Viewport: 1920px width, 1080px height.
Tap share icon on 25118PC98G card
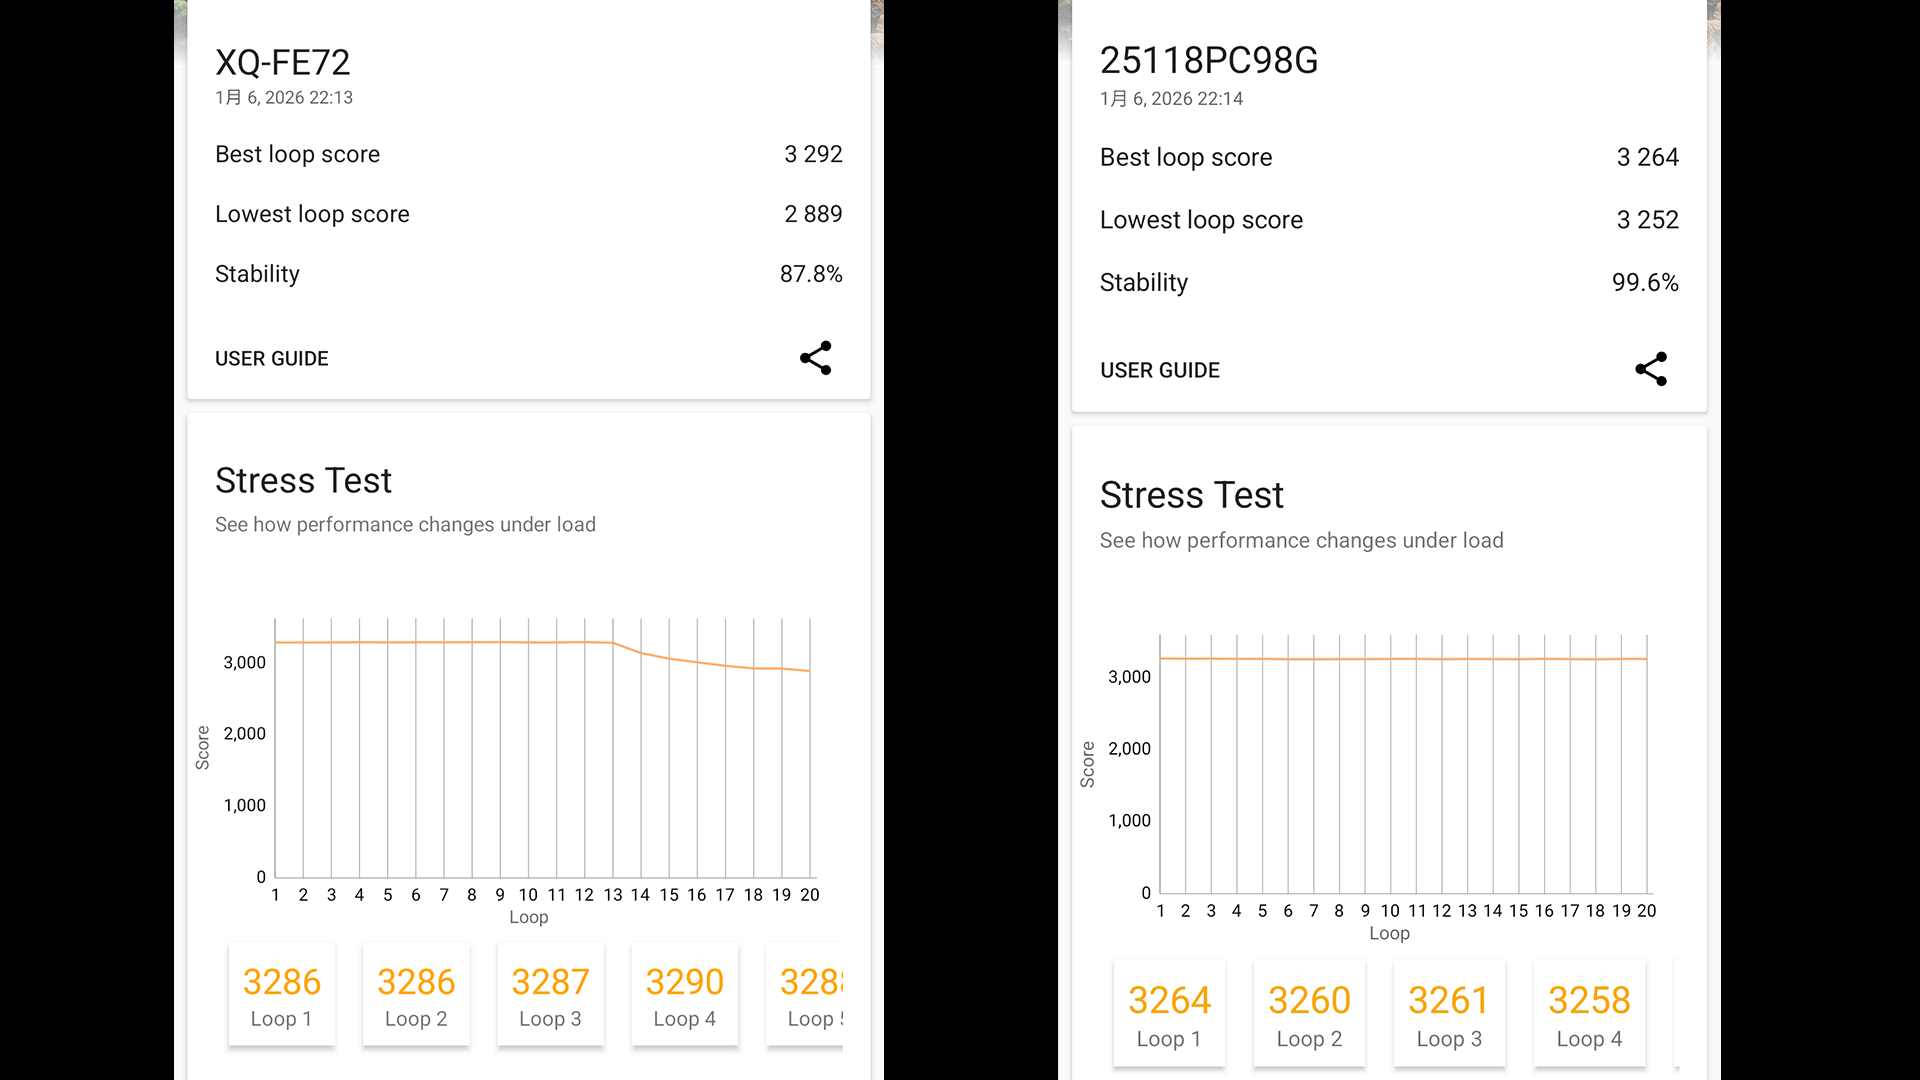tap(1651, 369)
